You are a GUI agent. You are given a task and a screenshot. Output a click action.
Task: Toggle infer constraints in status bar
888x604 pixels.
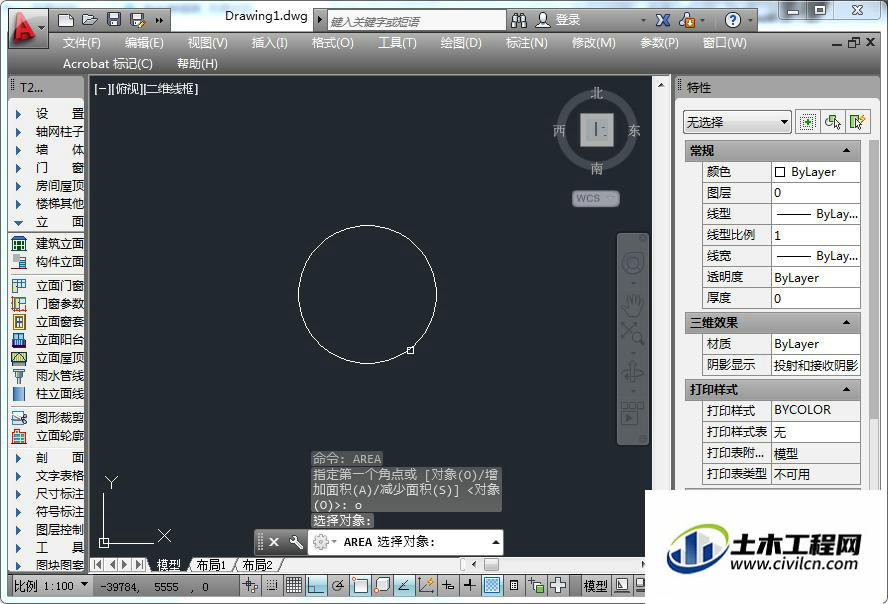click(x=250, y=585)
